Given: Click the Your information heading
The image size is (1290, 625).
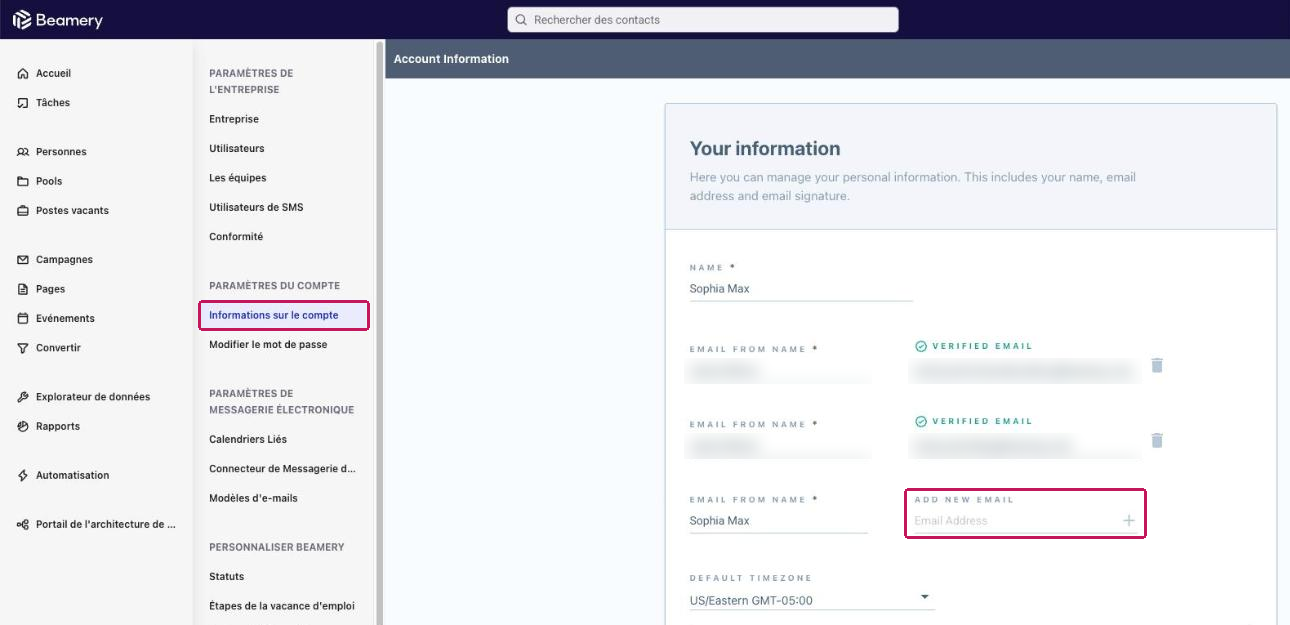Looking at the screenshot, I should click(x=765, y=149).
